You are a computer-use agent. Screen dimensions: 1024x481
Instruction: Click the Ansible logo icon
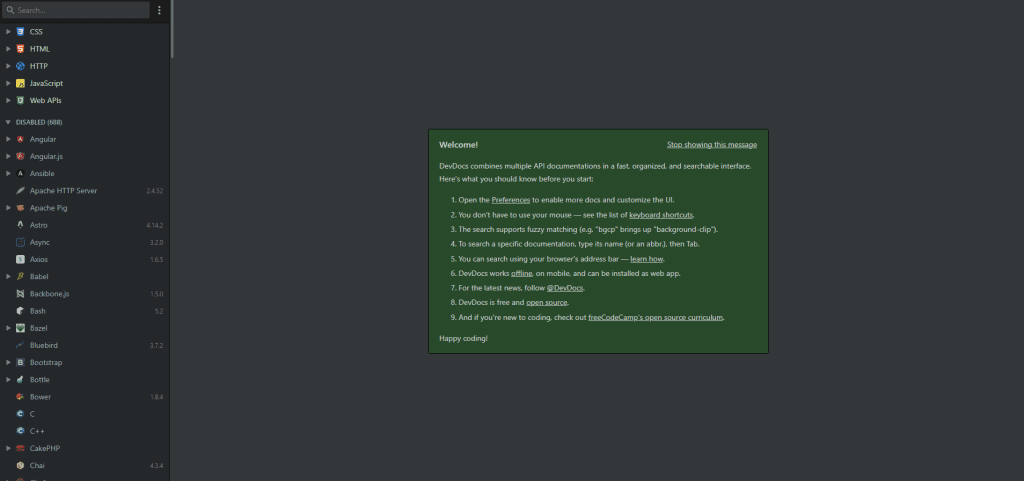pos(20,174)
